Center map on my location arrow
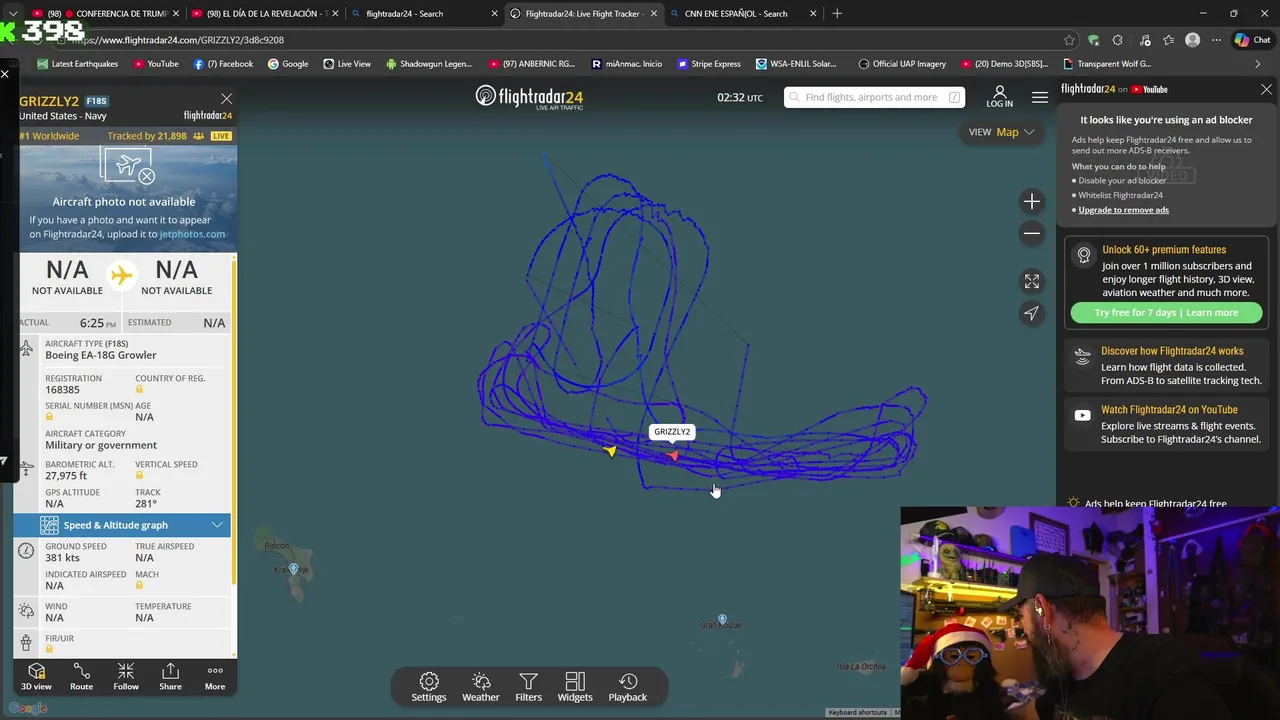 pyautogui.click(x=1032, y=313)
